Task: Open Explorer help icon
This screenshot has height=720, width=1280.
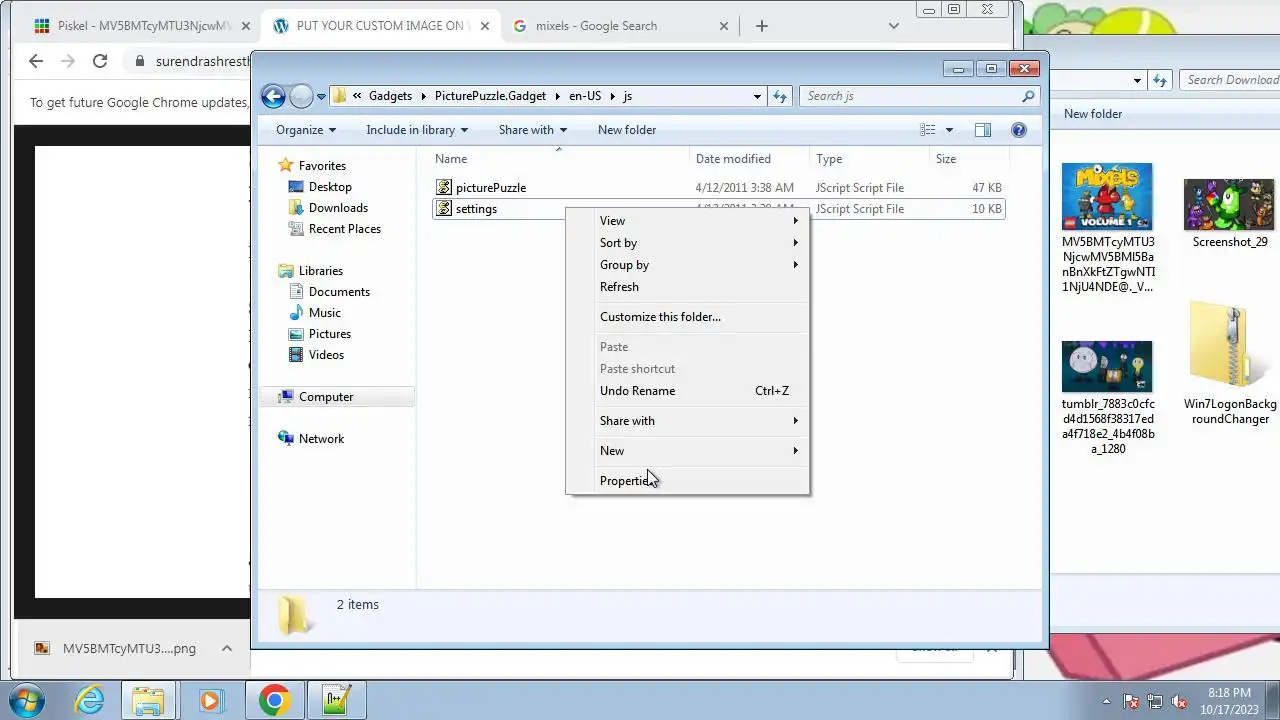Action: click(x=1019, y=130)
